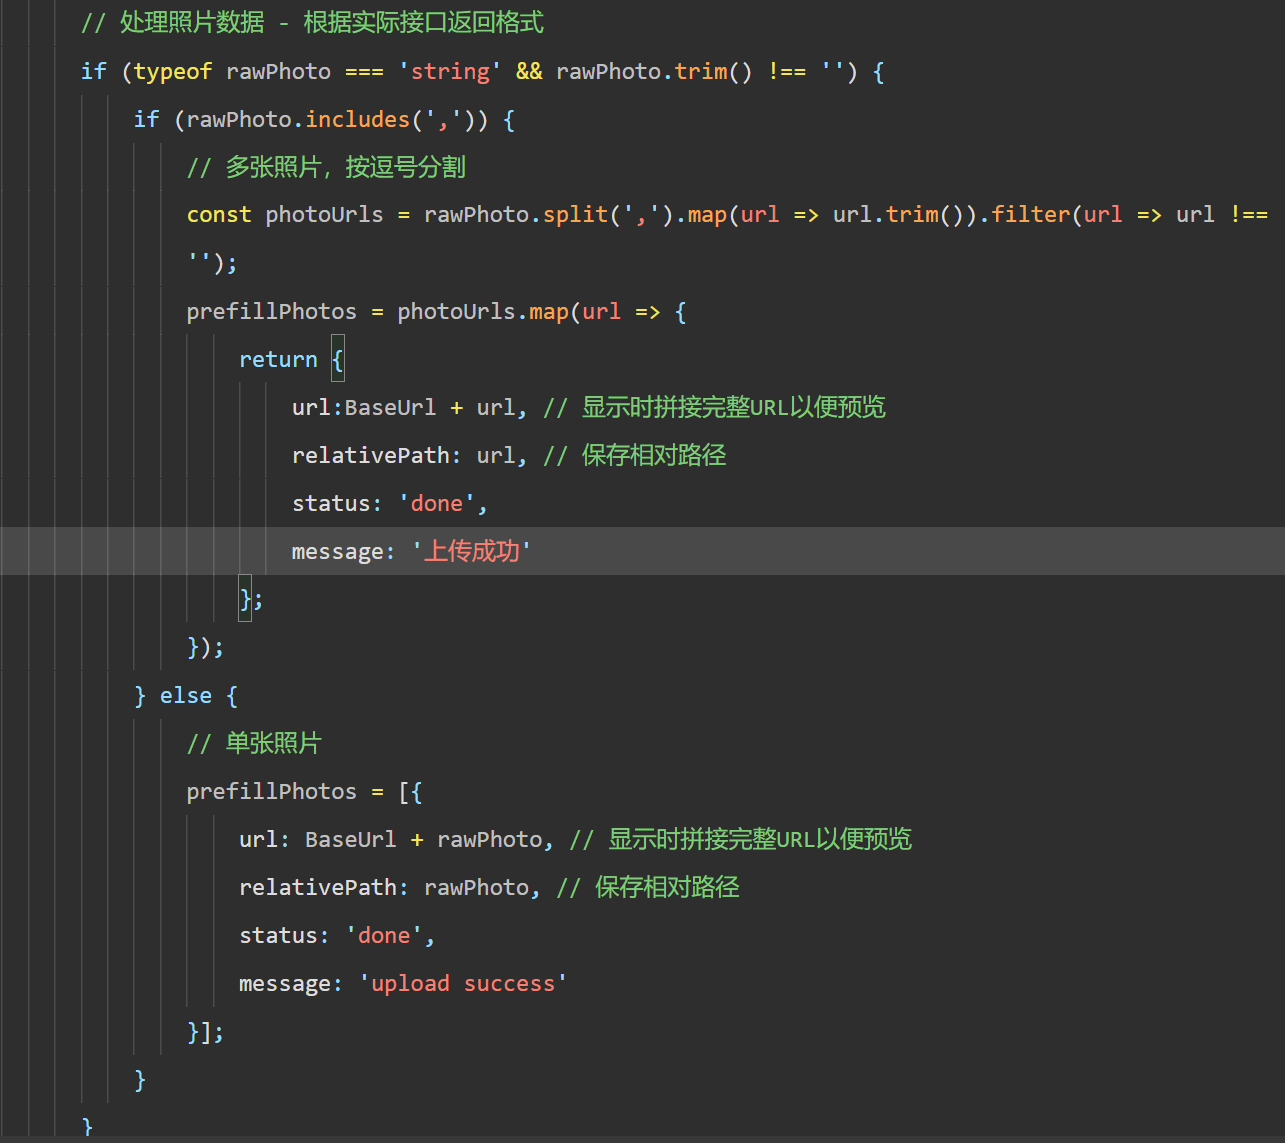The height and width of the screenshot is (1143, 1285).
Task: Click the 'else' keyword
Action: (x=186, y=695)
